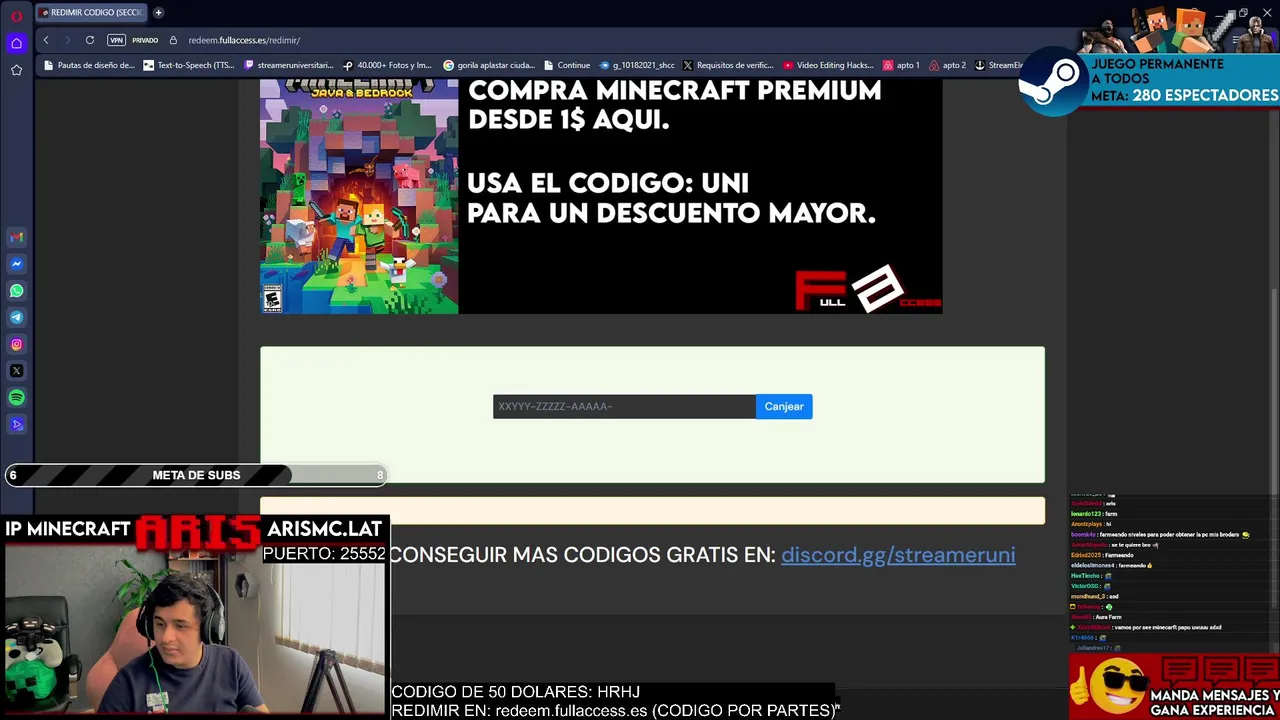Screen dimensions: 1280x720
Task: Open Instagram in the Opera sidebar
Action: 16,344
